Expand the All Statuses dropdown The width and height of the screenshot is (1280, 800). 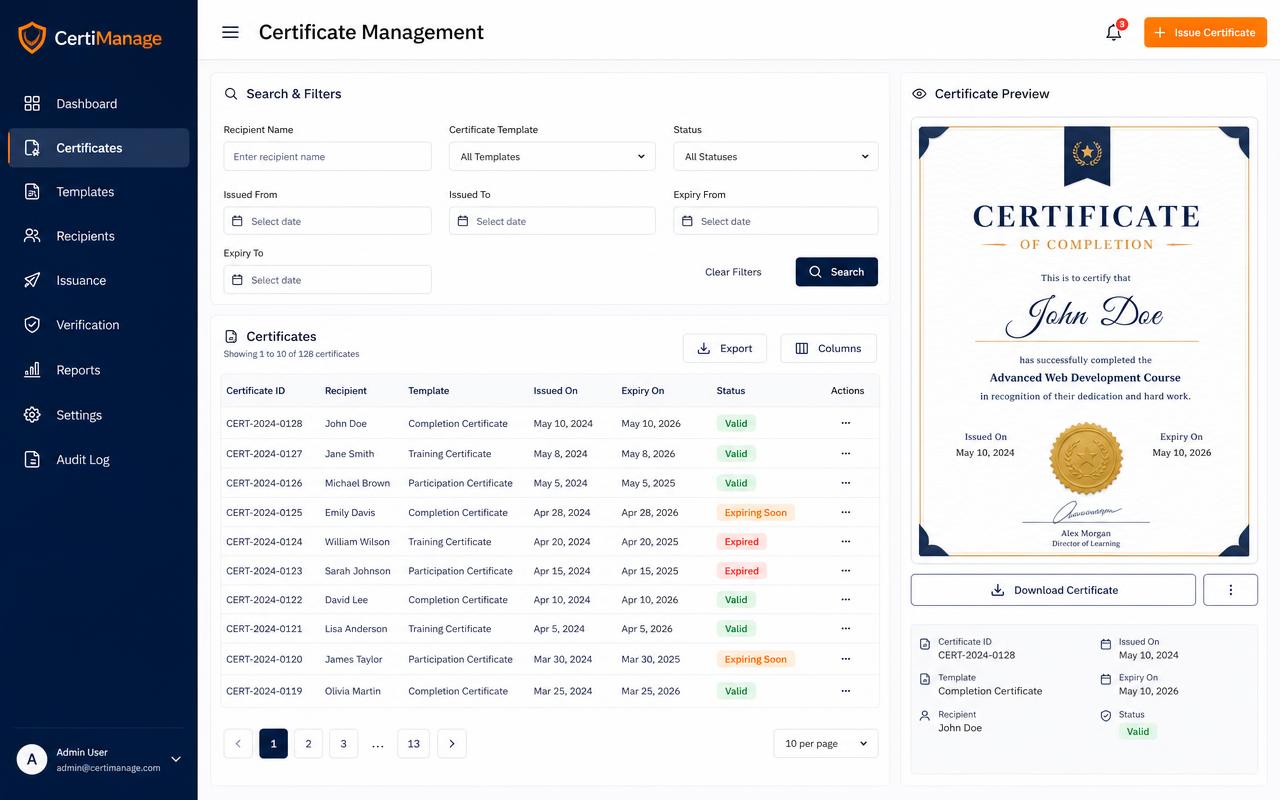(x=776, y=156)
